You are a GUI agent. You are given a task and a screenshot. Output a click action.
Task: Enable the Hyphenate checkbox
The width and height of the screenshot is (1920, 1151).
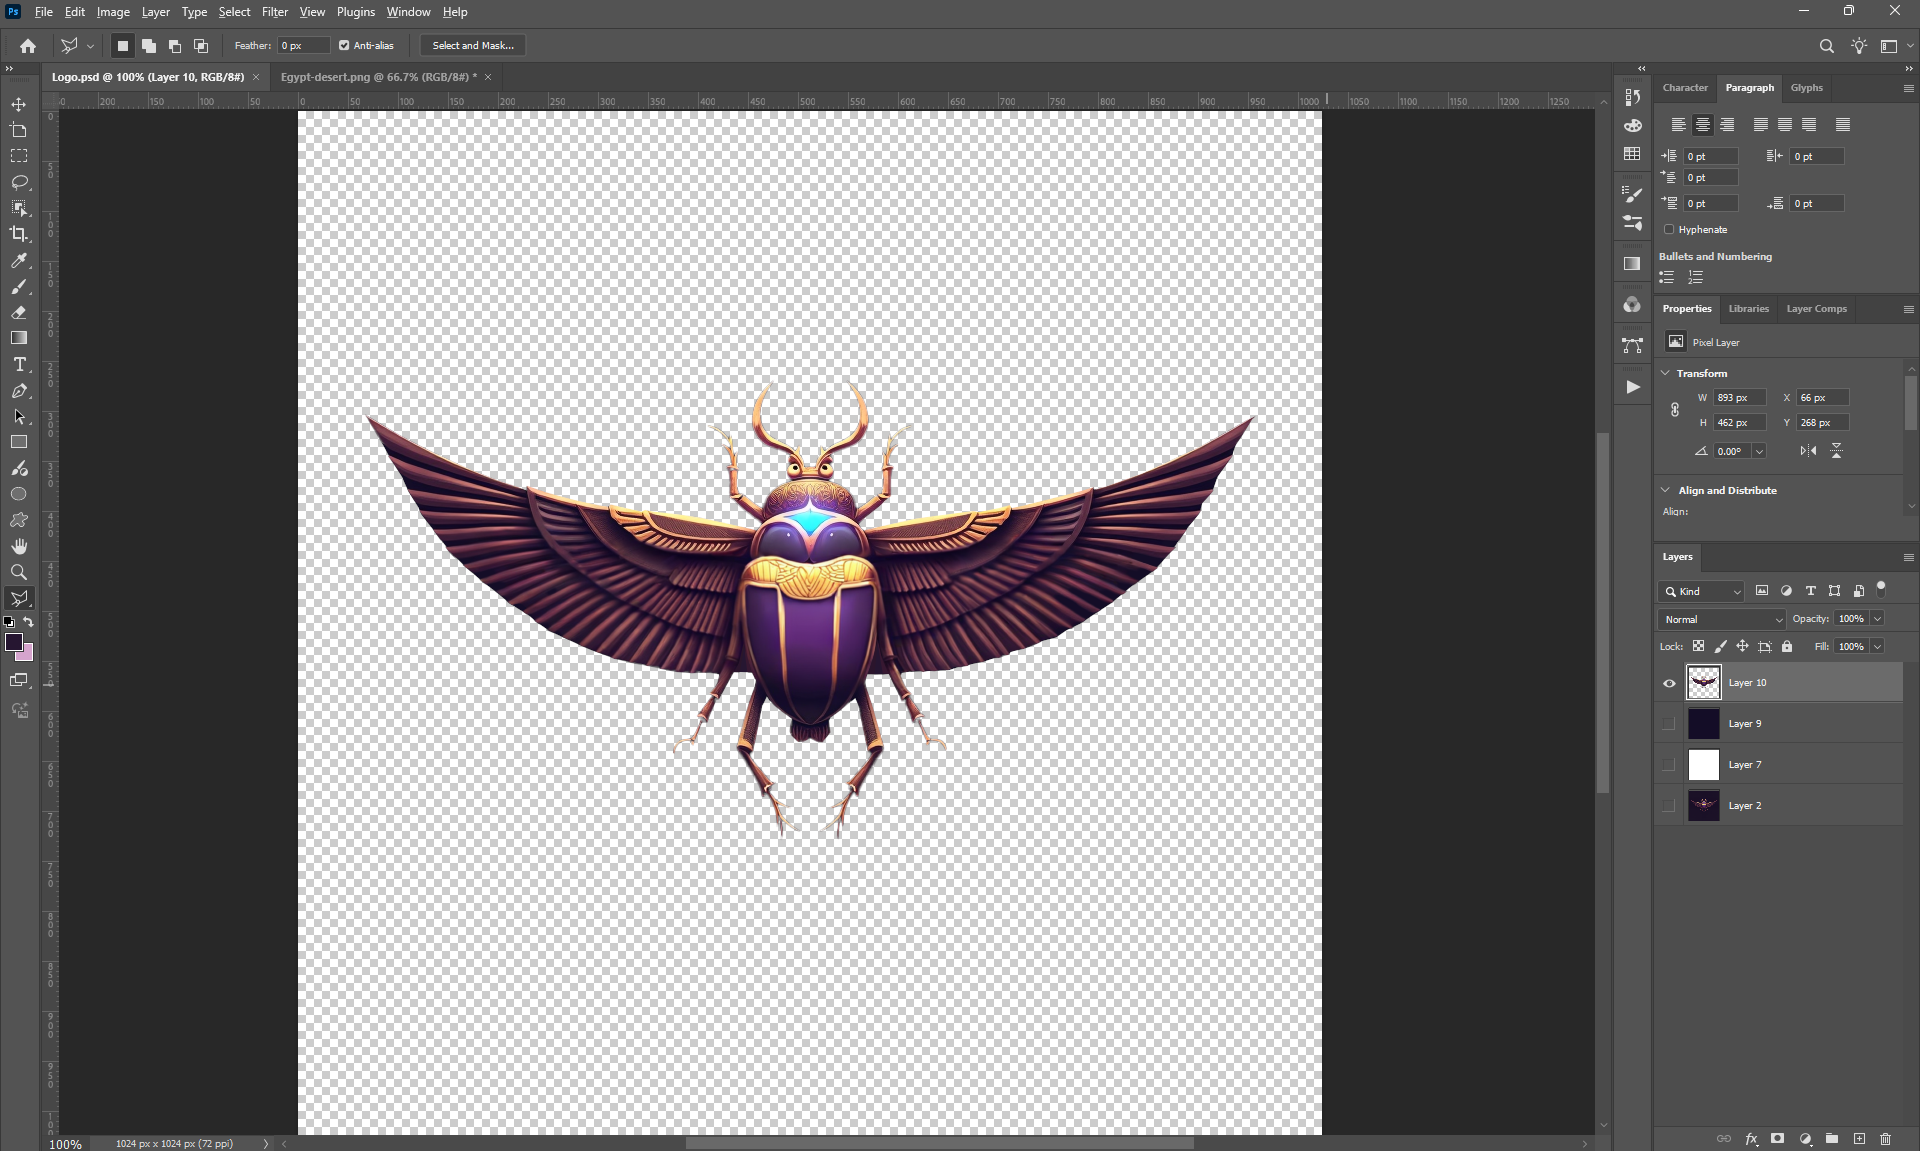[1669, 230]
